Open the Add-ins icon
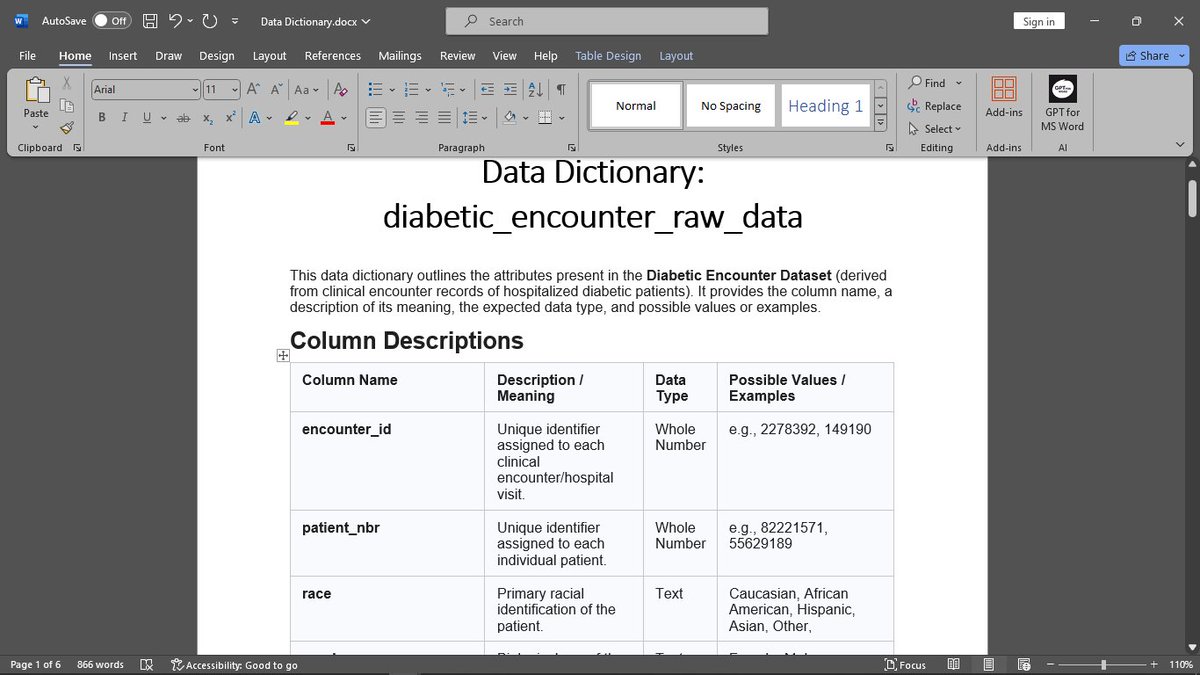 tap(1004, 88)
